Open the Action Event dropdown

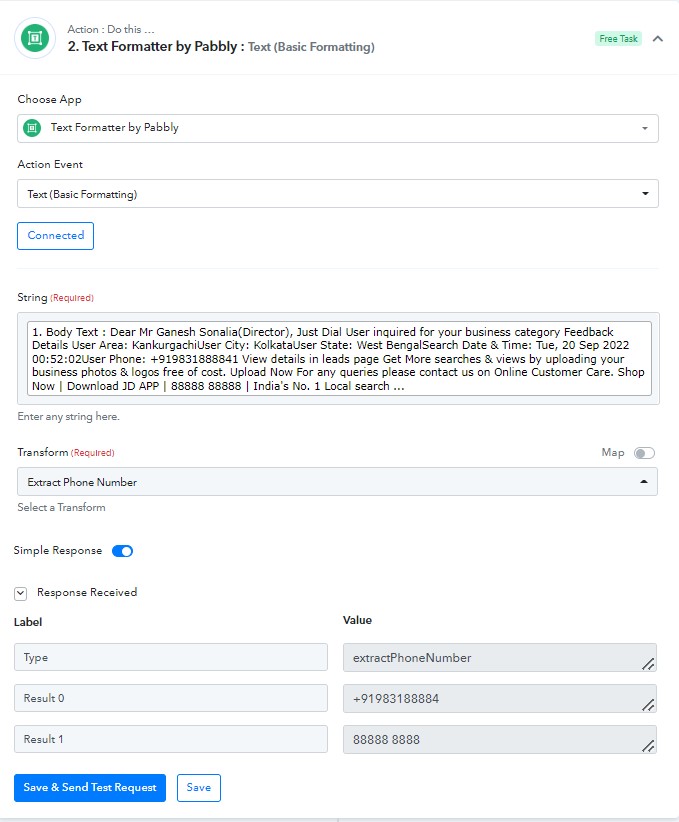338,193
